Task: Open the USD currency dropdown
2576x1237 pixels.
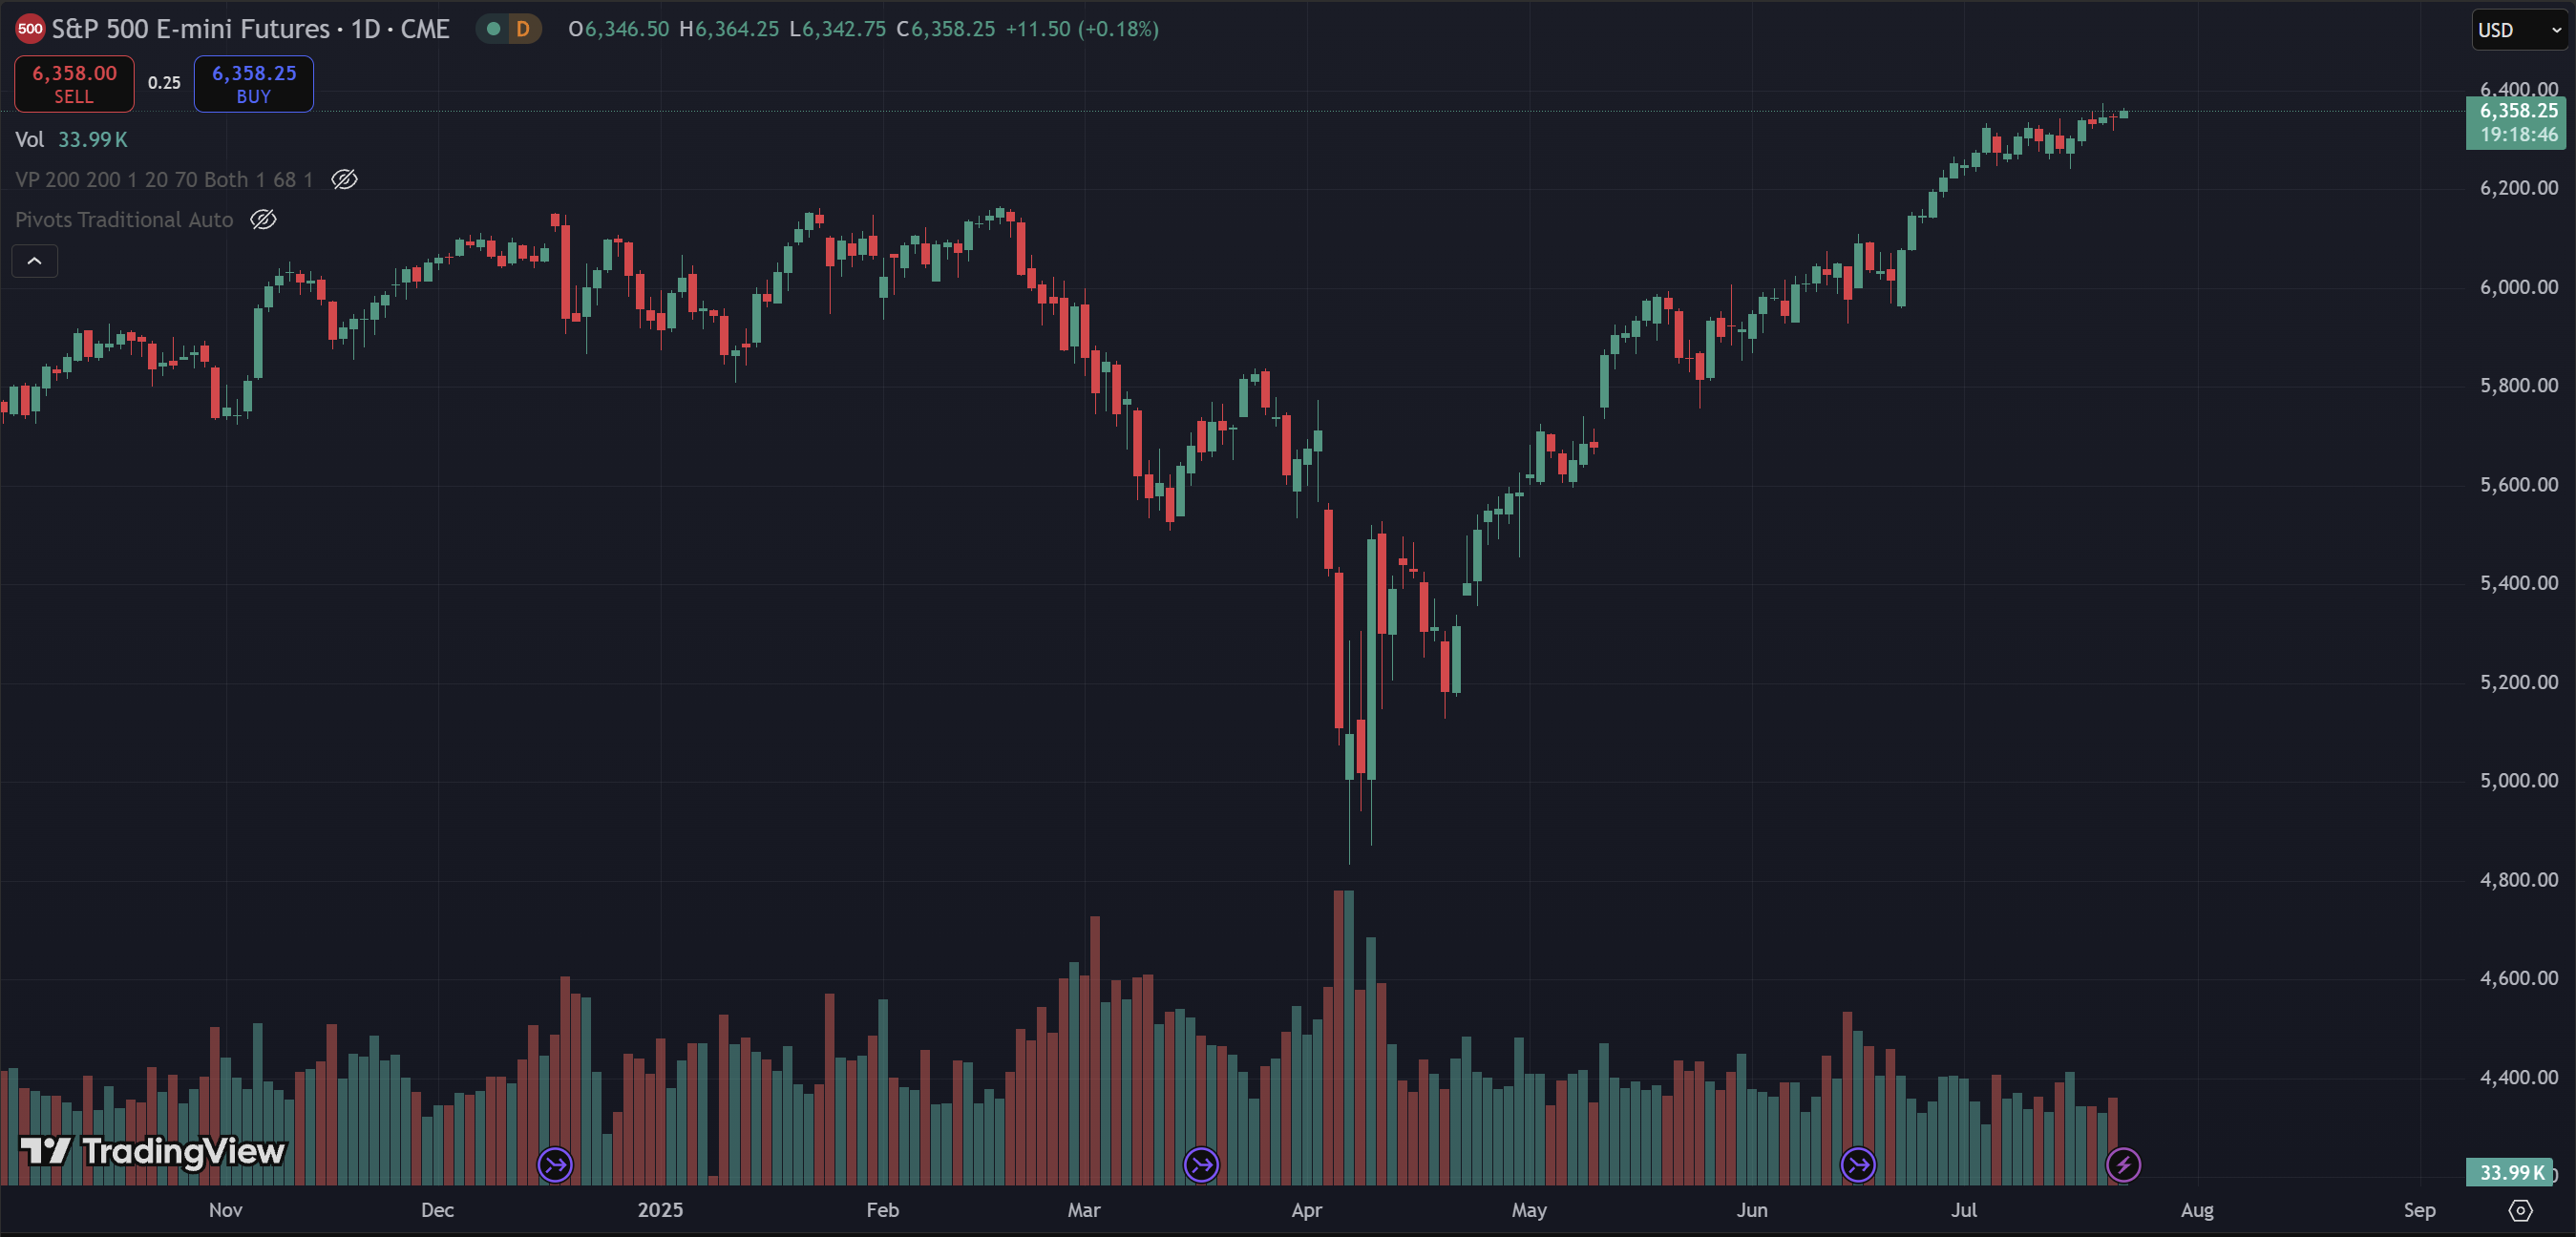Action: (2518, 30)
